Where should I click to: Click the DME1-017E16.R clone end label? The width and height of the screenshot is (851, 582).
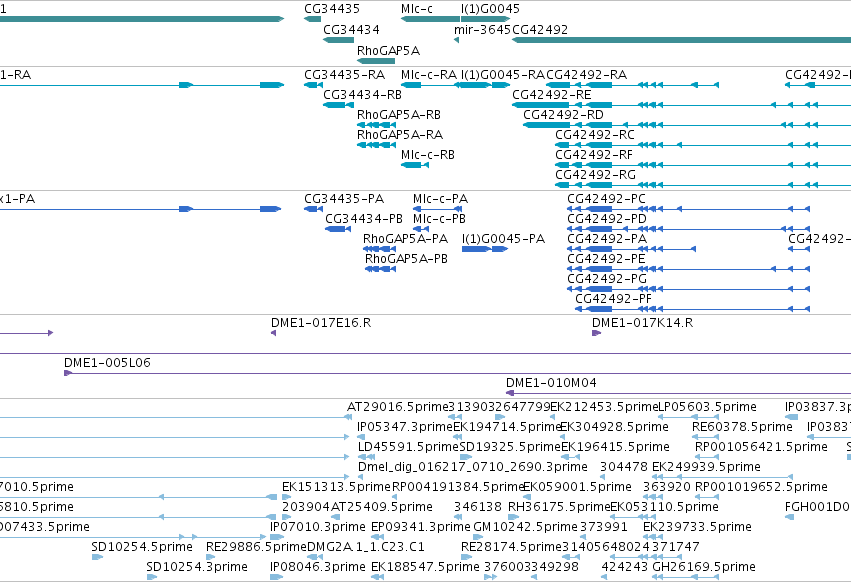(x=321, y=323)
